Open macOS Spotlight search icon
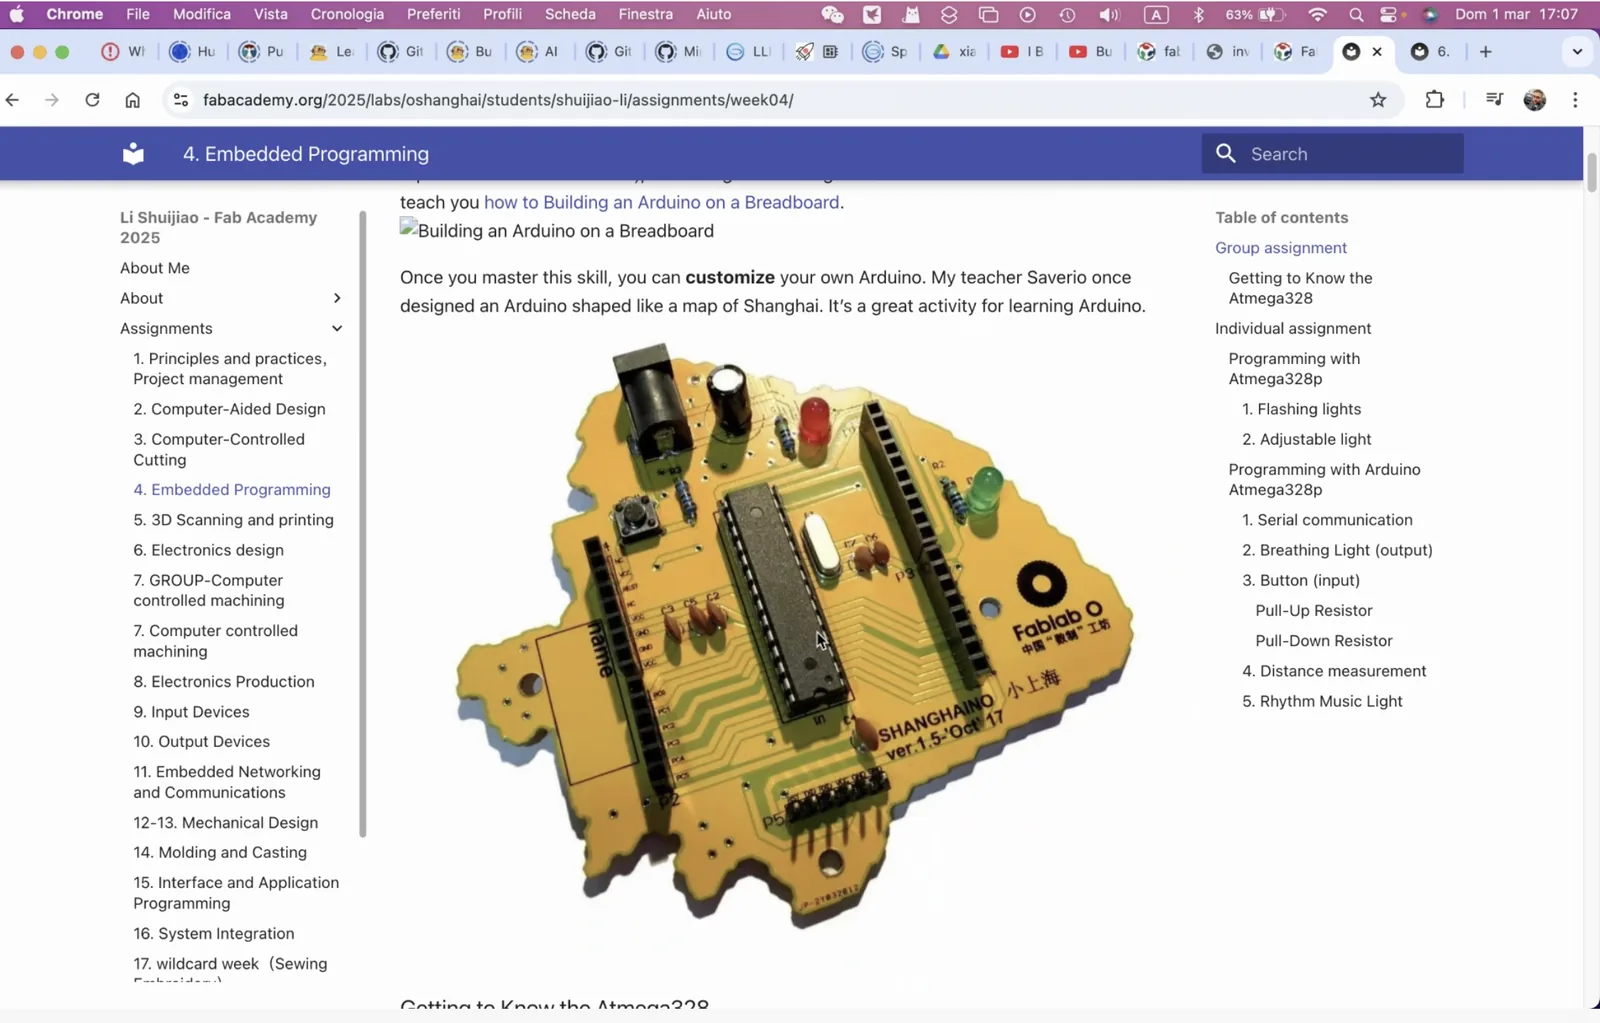Screen dimensions: 1600x1023 (1356, 14)
